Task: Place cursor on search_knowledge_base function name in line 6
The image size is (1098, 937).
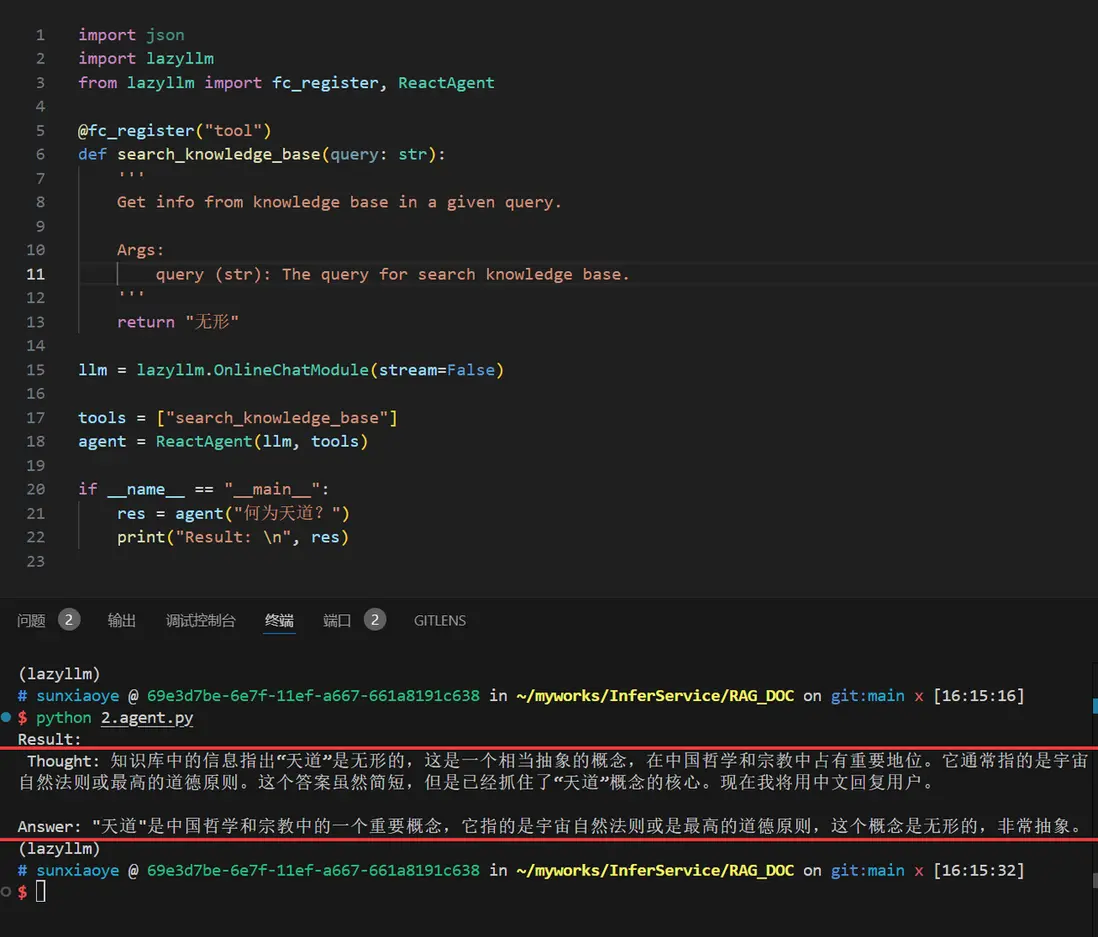Action: 218,154
